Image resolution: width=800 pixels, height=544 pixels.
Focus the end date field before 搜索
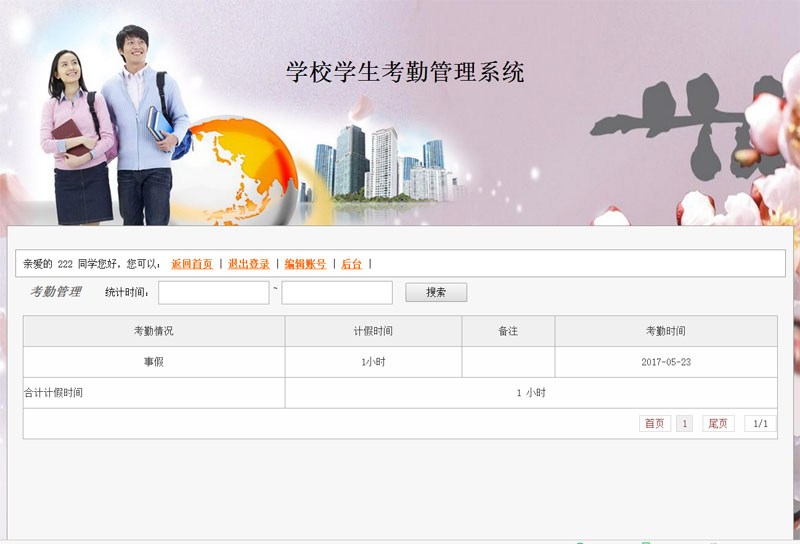[337, 292]
